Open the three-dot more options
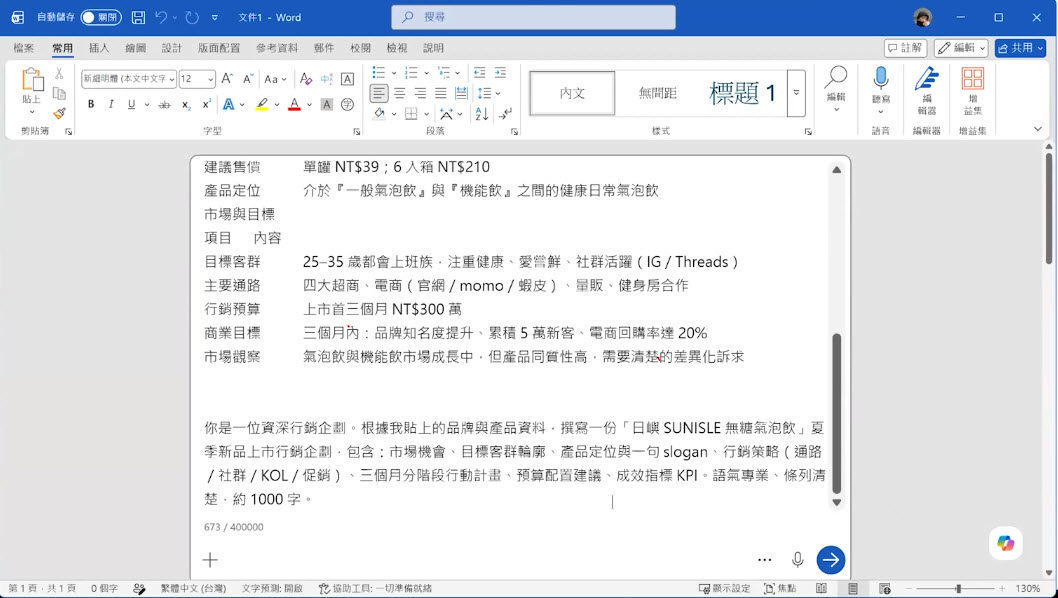 coord(764,560)
